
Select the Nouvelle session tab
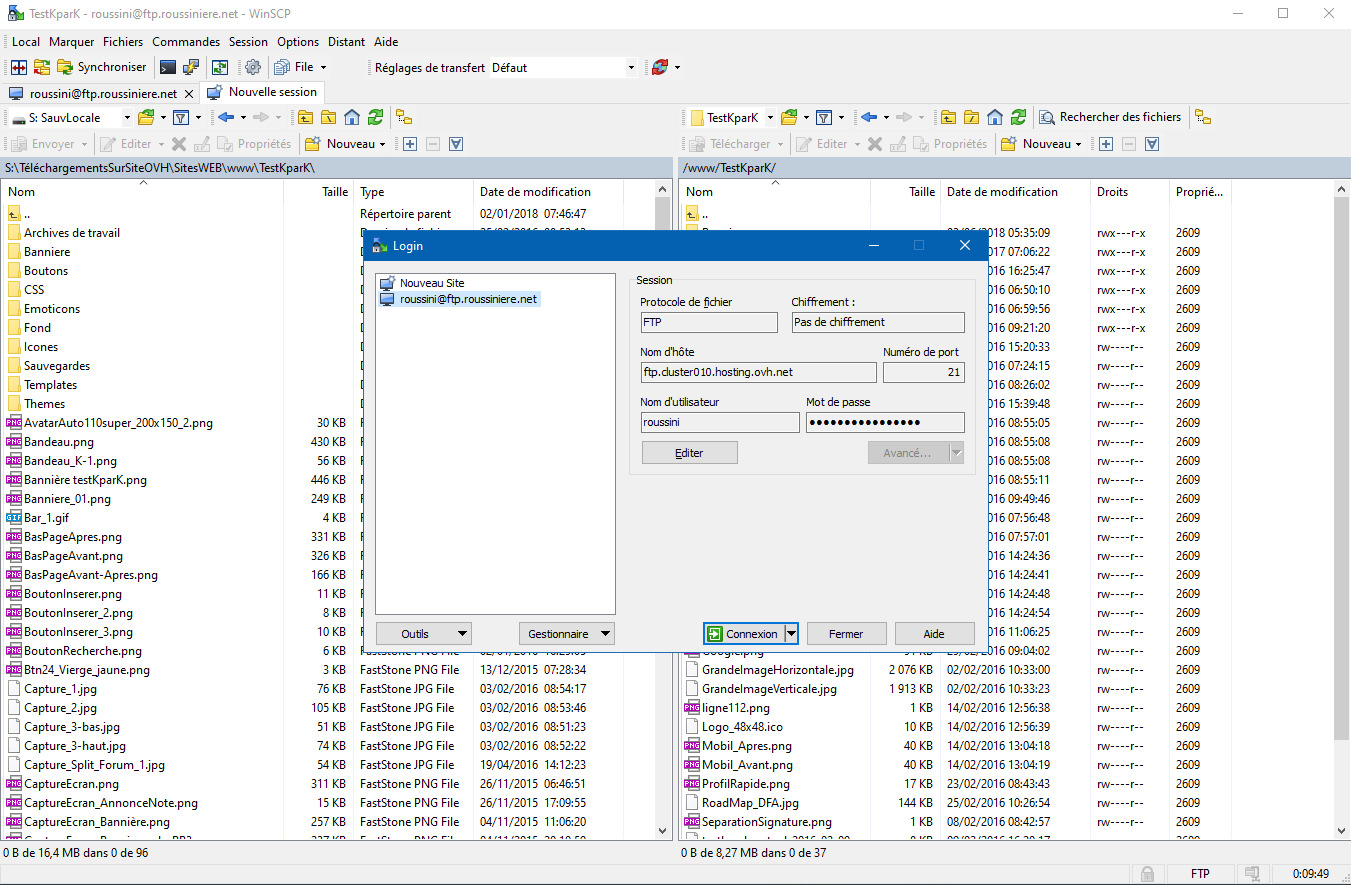(x=263, y=92)
